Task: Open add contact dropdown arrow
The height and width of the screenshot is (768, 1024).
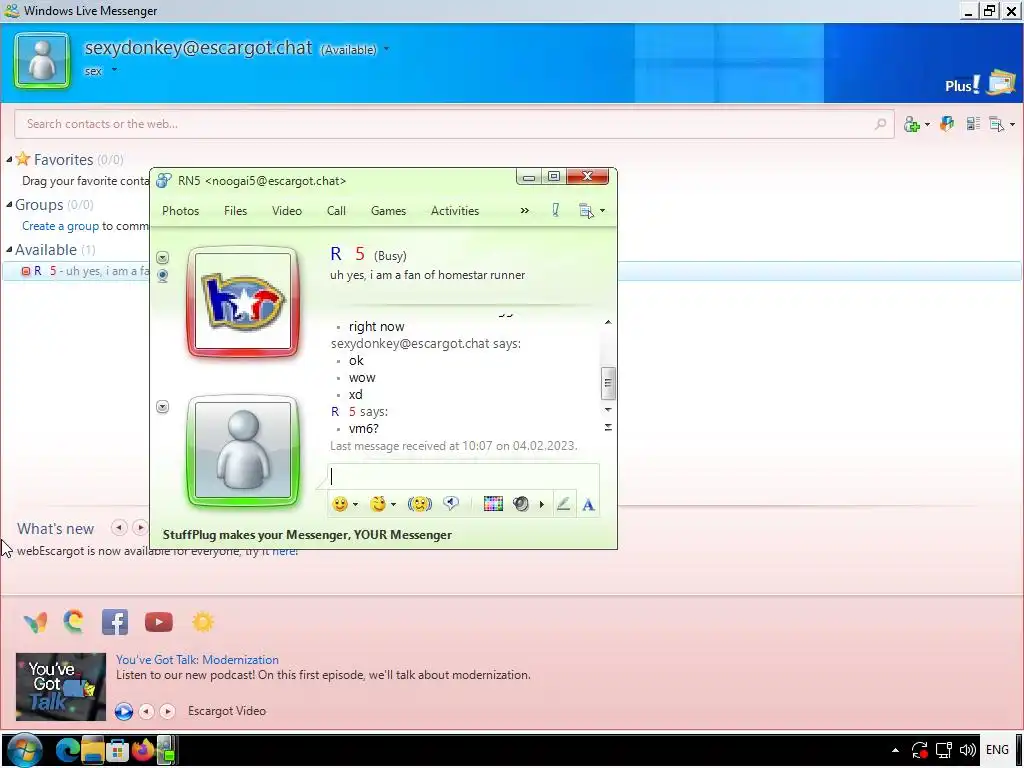Action: [x=927, y=124]
